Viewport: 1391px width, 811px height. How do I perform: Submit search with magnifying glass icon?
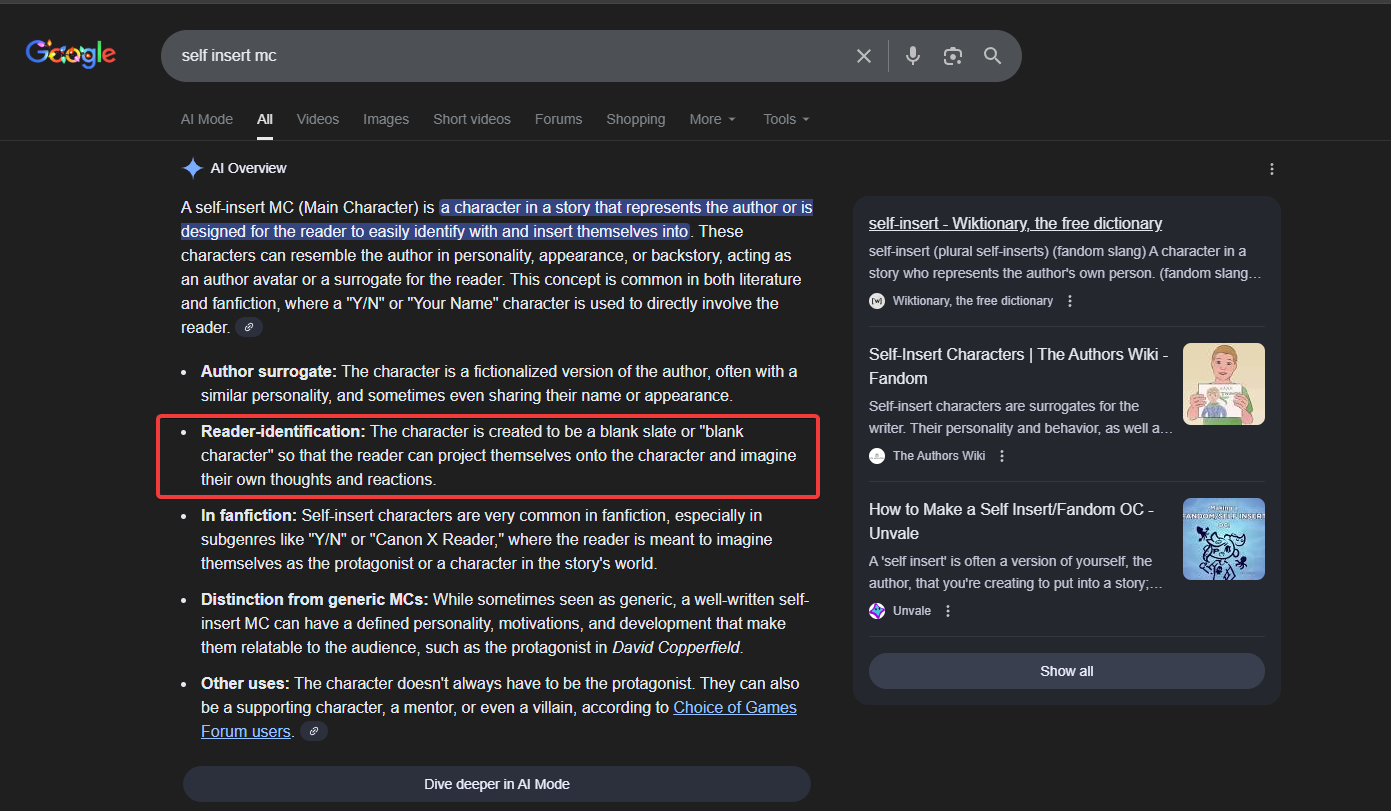point(992,56)
